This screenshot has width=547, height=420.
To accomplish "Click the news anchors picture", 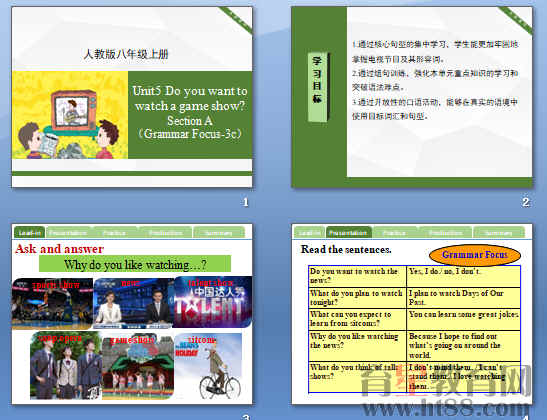I will pyautogui.click(x=133, y=303).
